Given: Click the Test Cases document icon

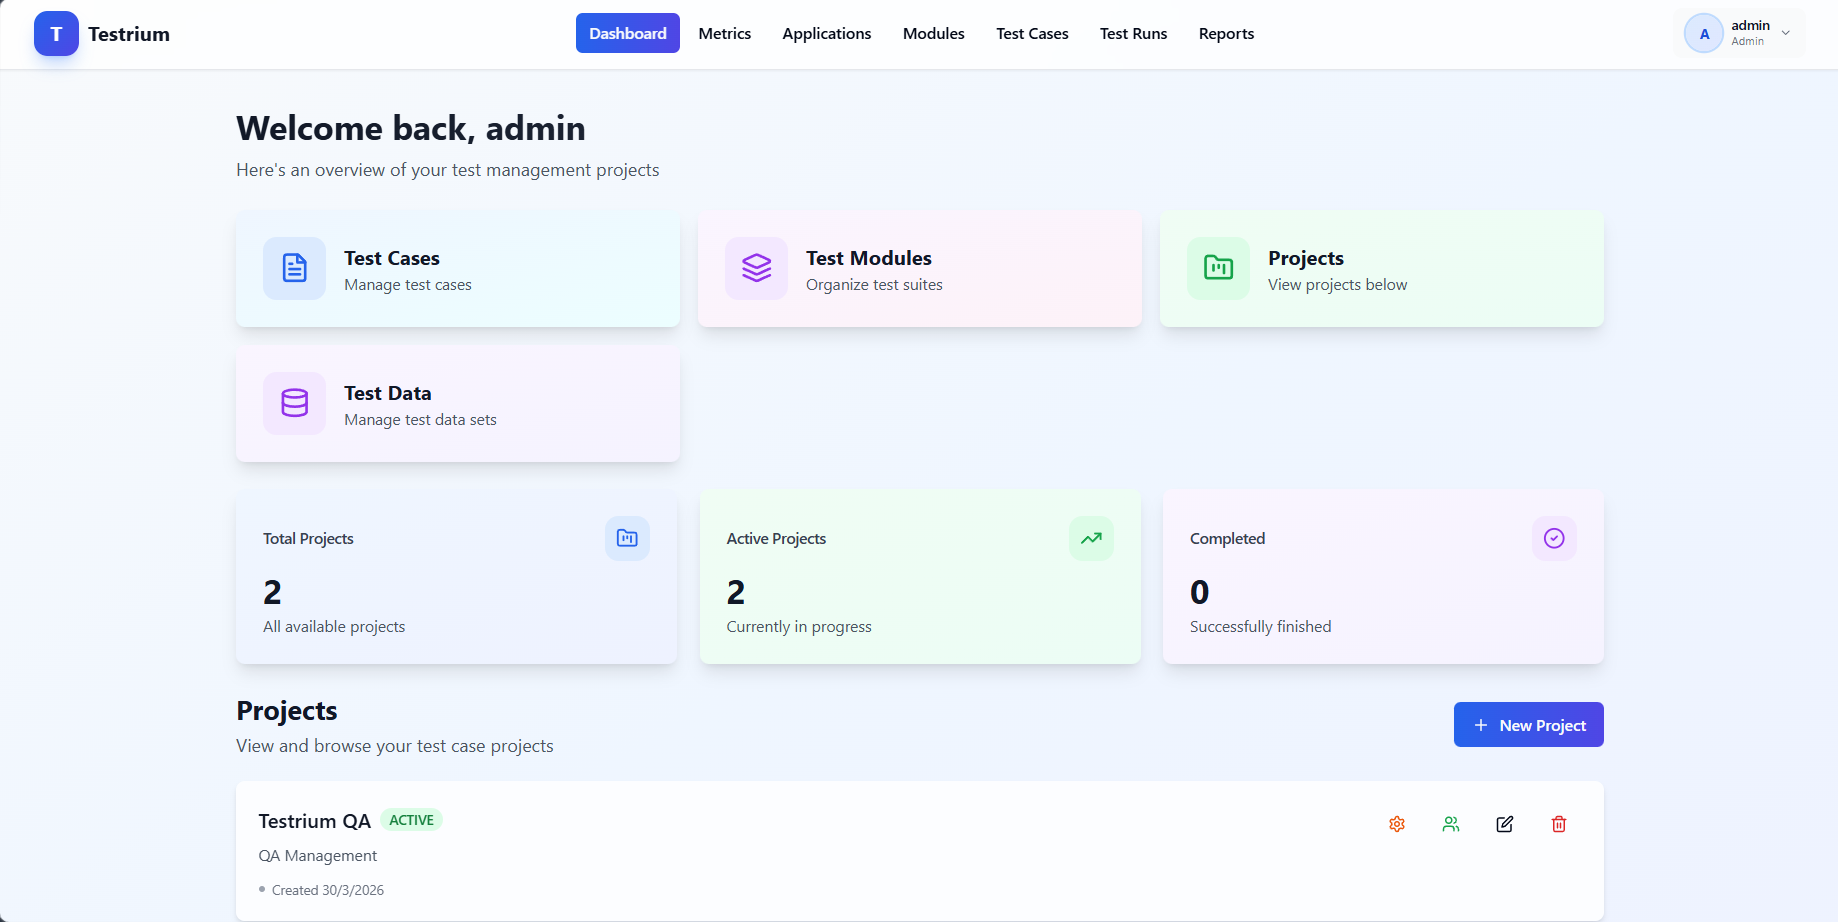Looking at the screenshot, I should [294, 268].
